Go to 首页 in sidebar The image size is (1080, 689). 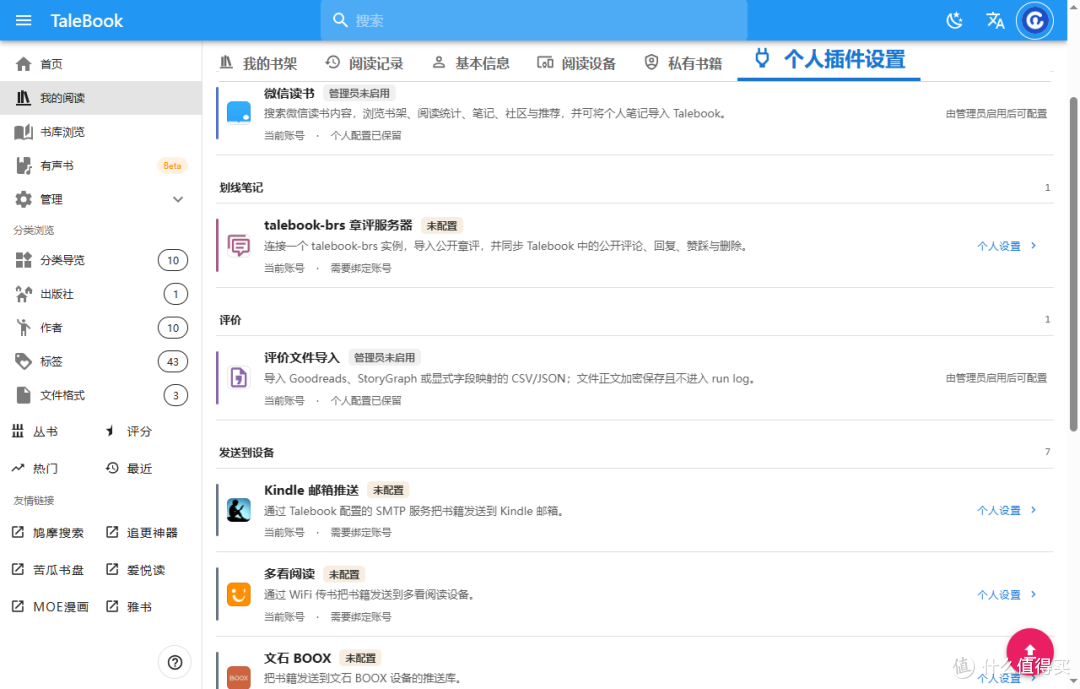tap(101, 64)
